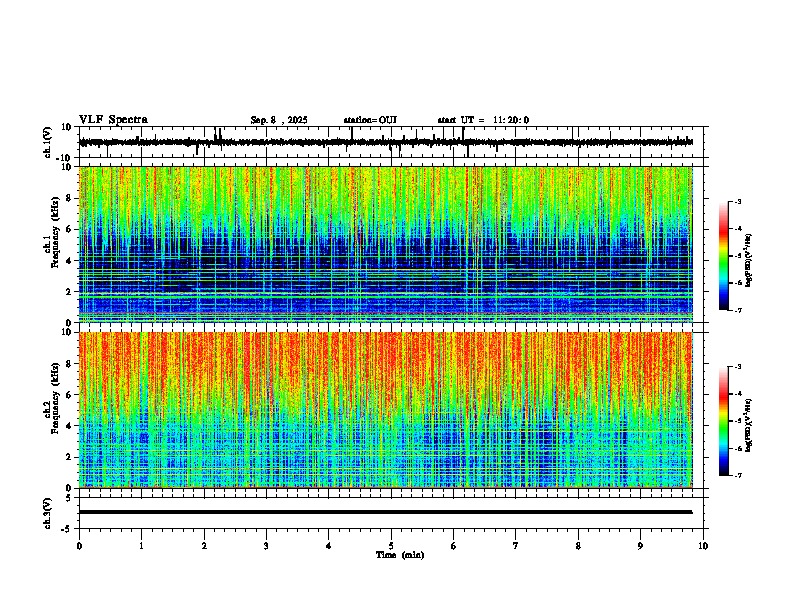This screenshot has width=792, height=612.
Task: Click the time axis tick label "3"
Action: [266, 546]
